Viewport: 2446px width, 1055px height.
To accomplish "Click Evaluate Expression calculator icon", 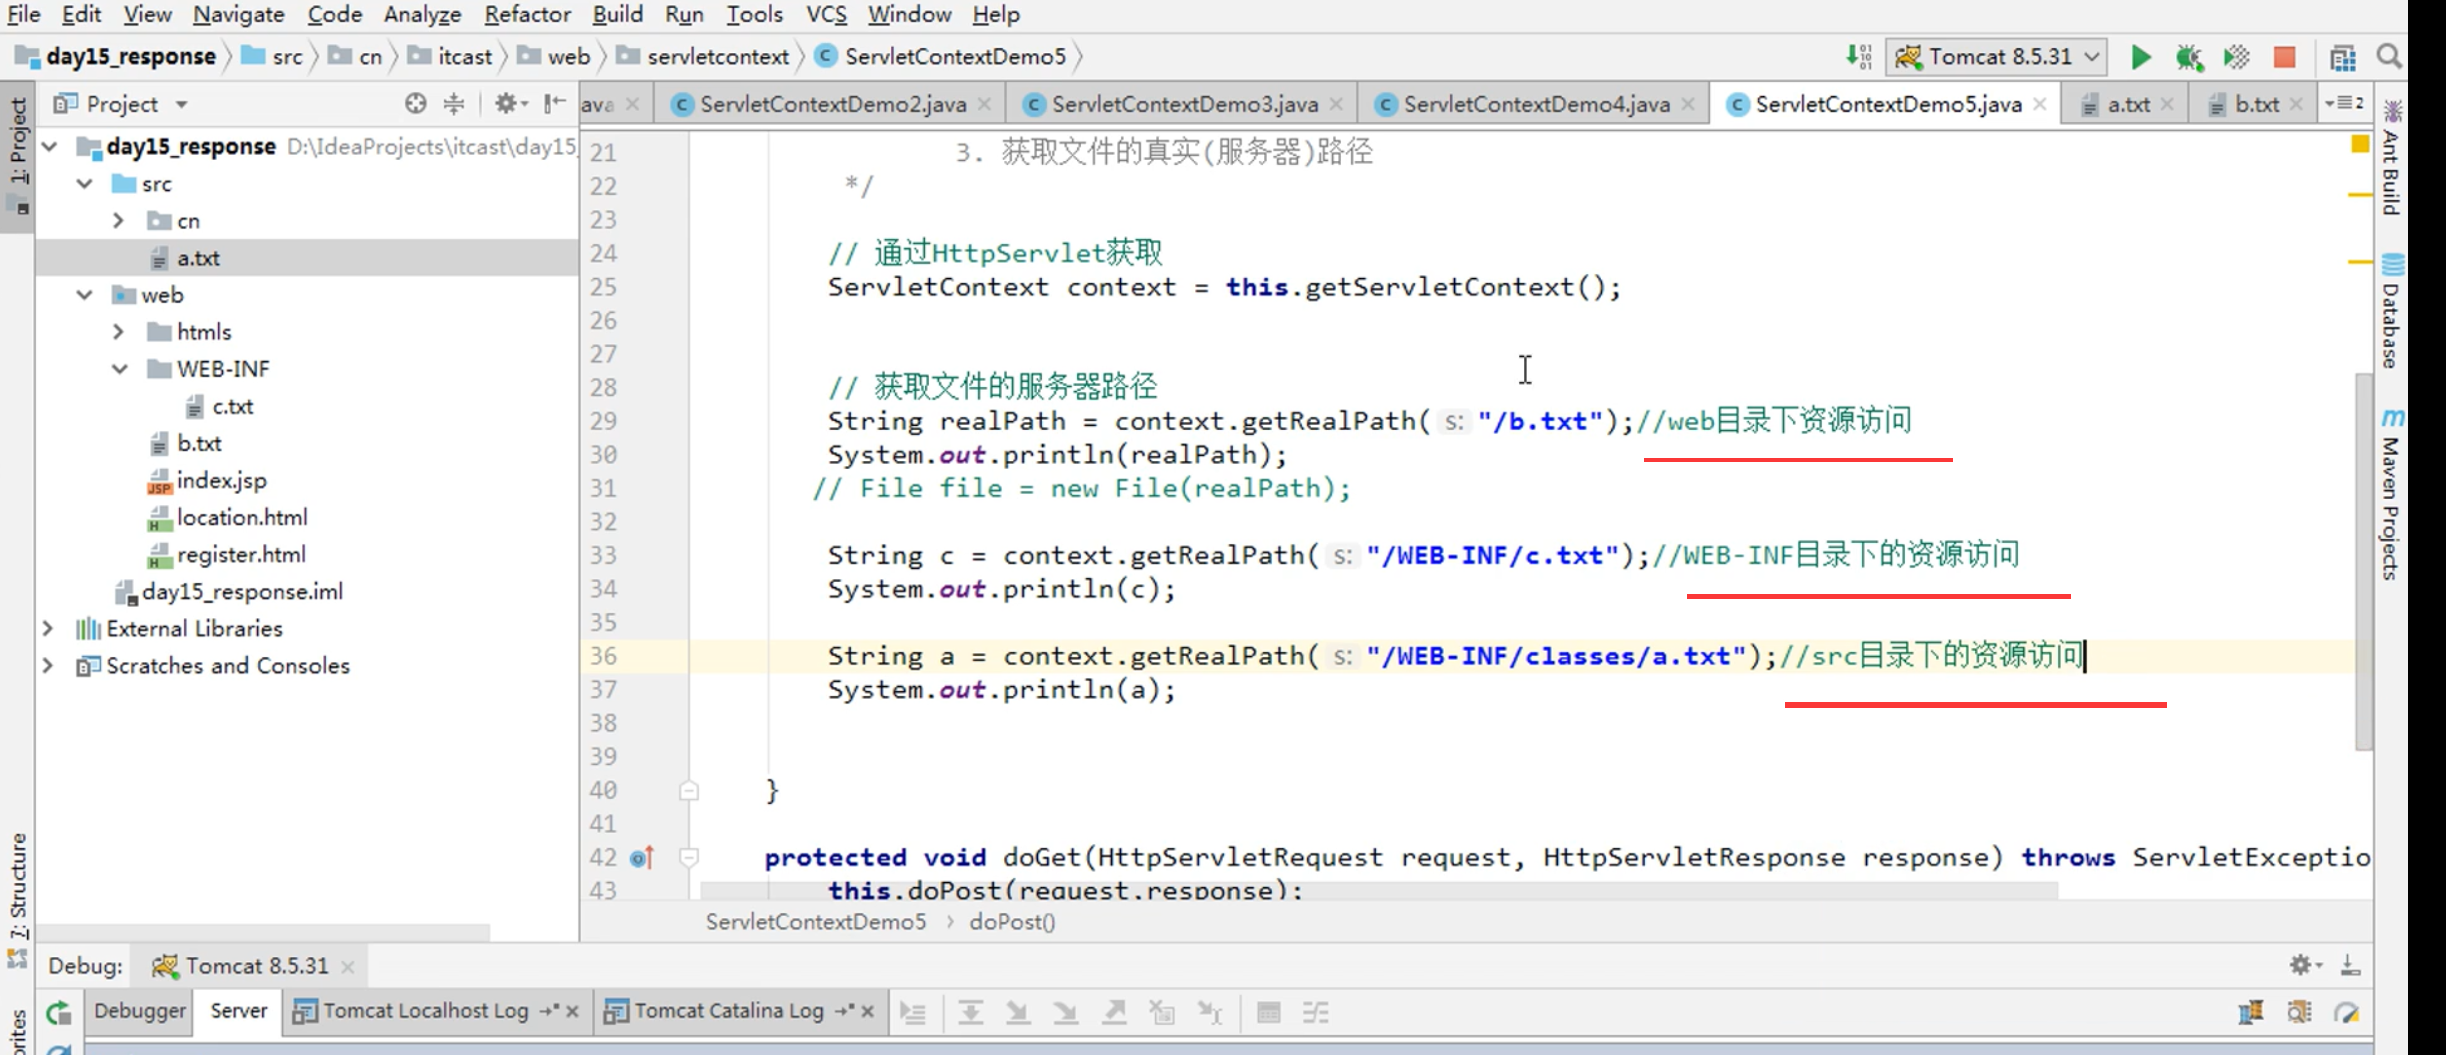I will [1268, 1013].
